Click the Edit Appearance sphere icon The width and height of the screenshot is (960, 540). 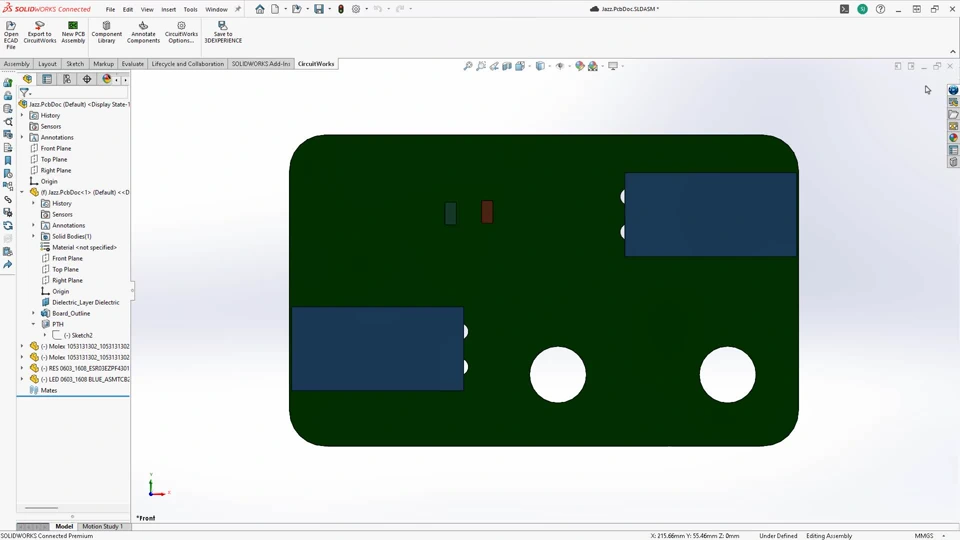(x=579, y=66)
